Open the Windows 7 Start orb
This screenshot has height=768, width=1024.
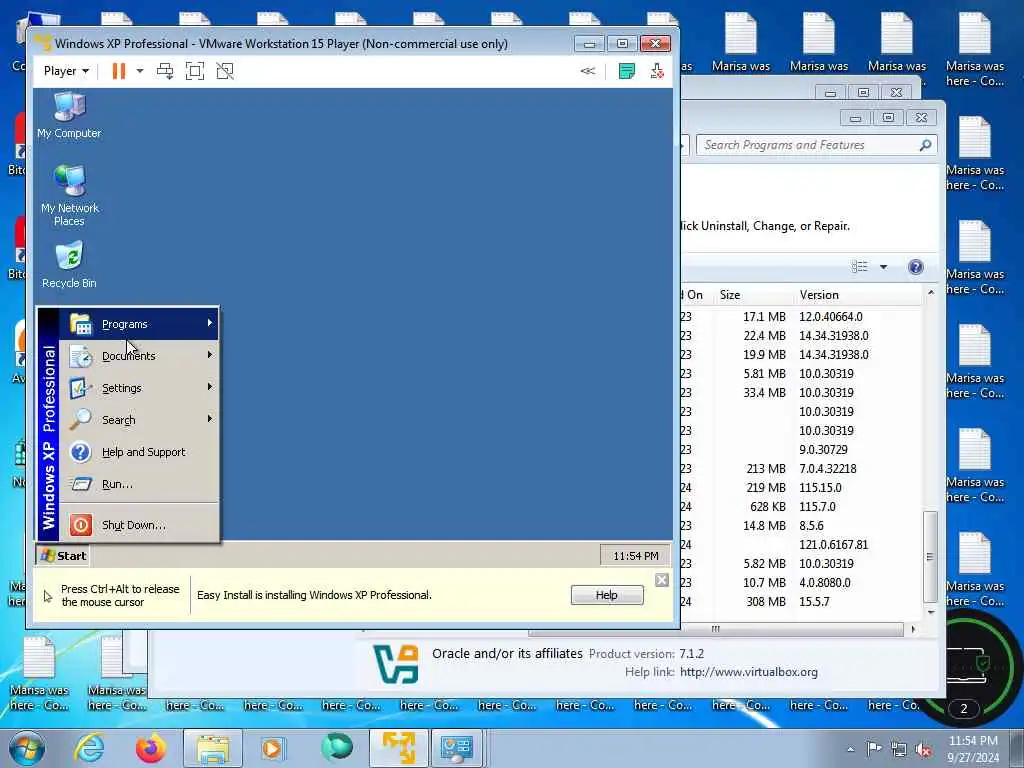coord(27,748)
